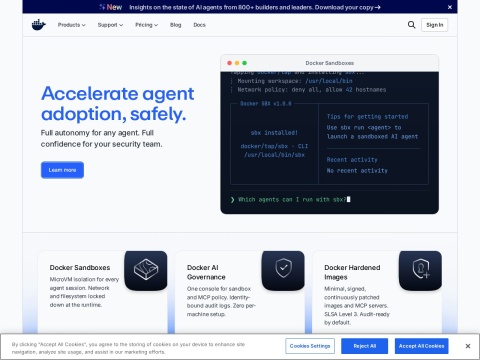Click the Docker Sandboxes card icon
Image resolution: width=480 pixels, height=360 pixels.
pos(146,270)
